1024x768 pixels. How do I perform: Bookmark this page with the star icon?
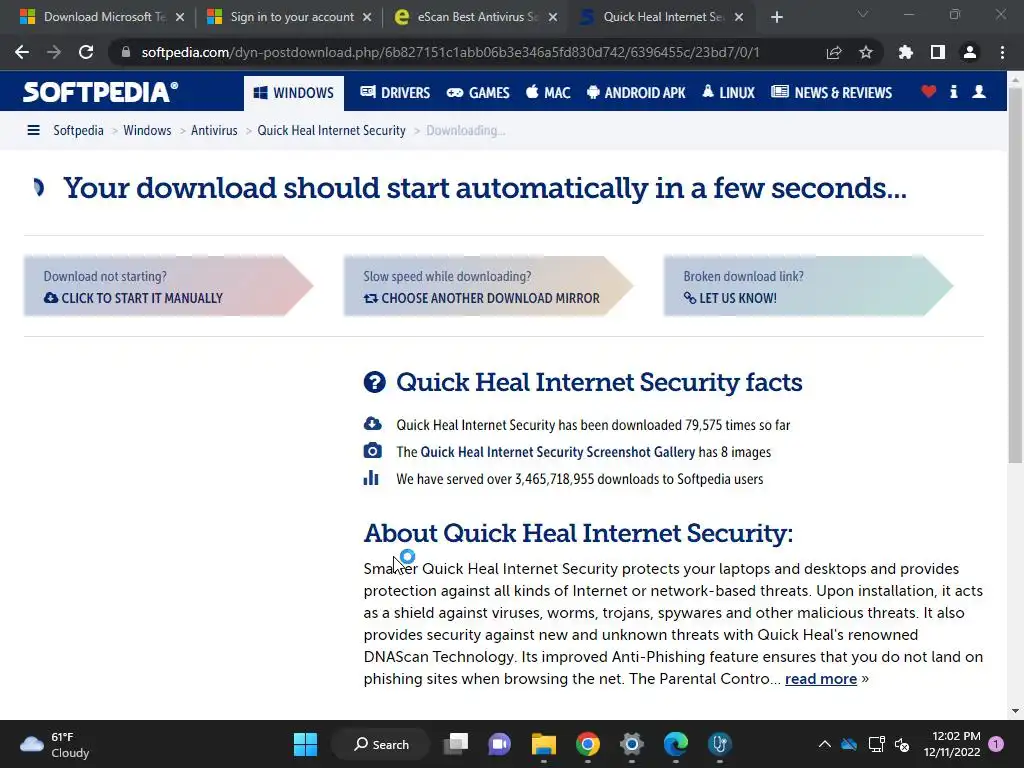click(x=865, y=52)
